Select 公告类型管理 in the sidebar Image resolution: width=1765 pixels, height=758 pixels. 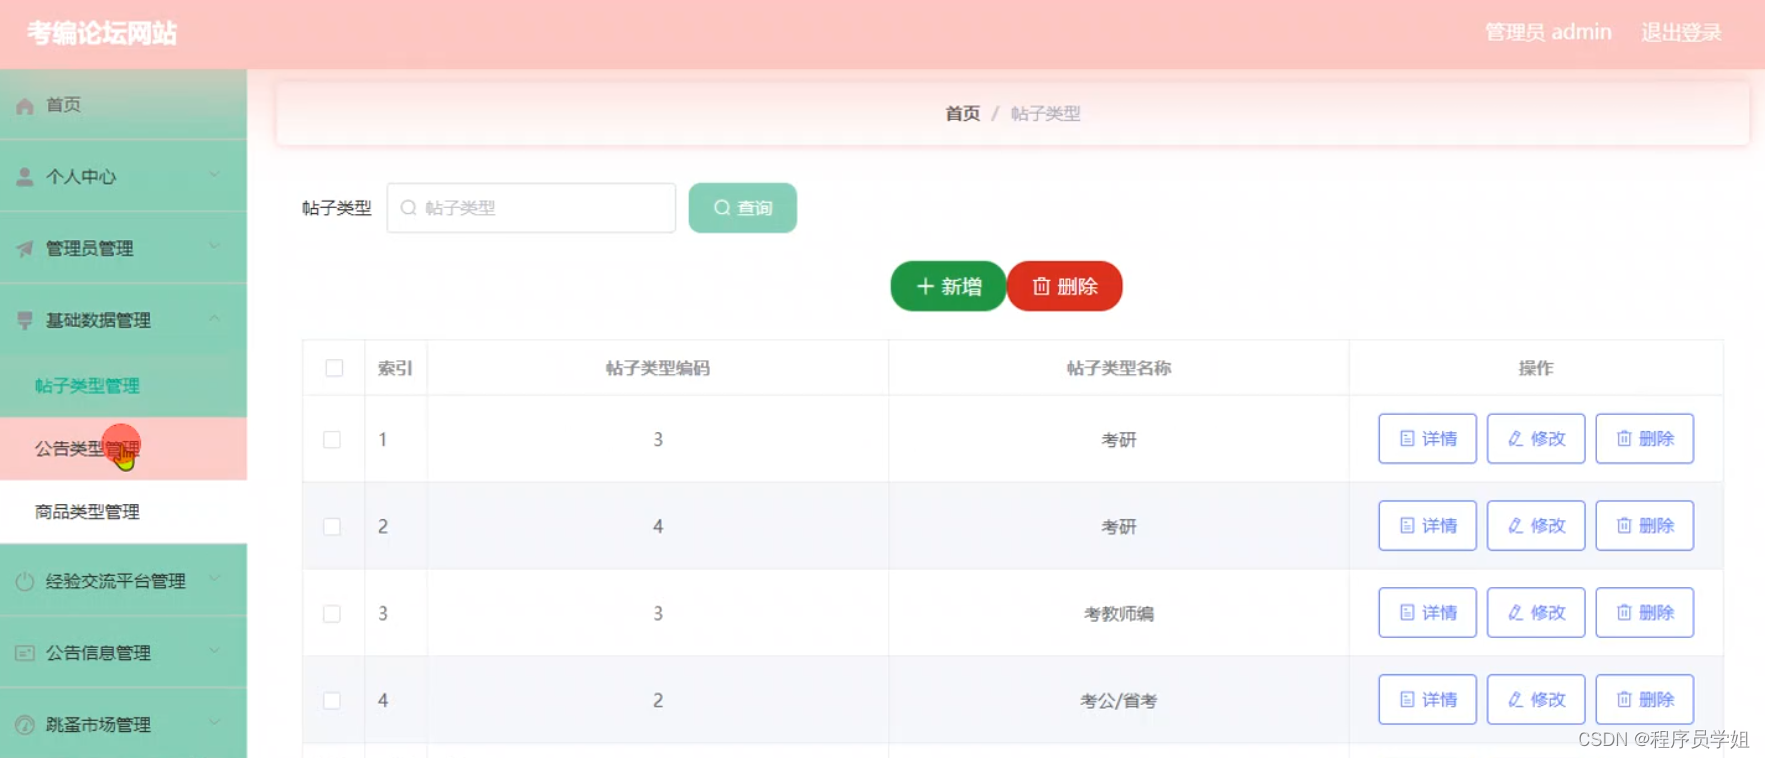click(123, 449)
